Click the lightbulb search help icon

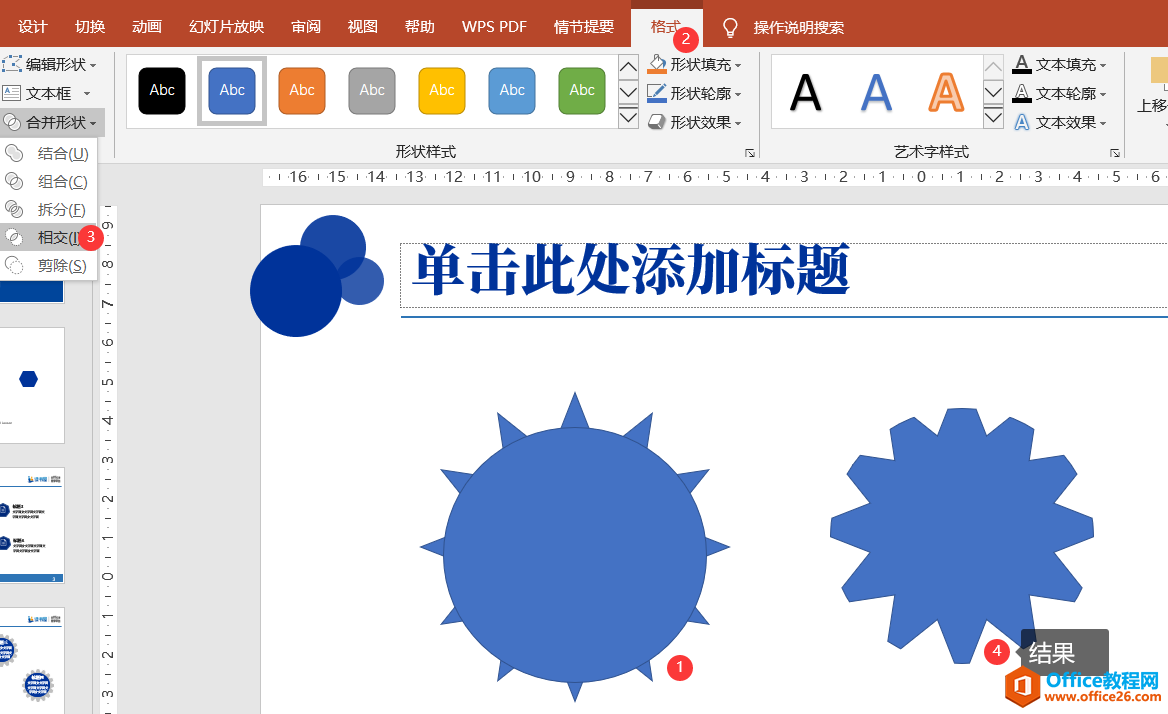click(x=731, y=27)
